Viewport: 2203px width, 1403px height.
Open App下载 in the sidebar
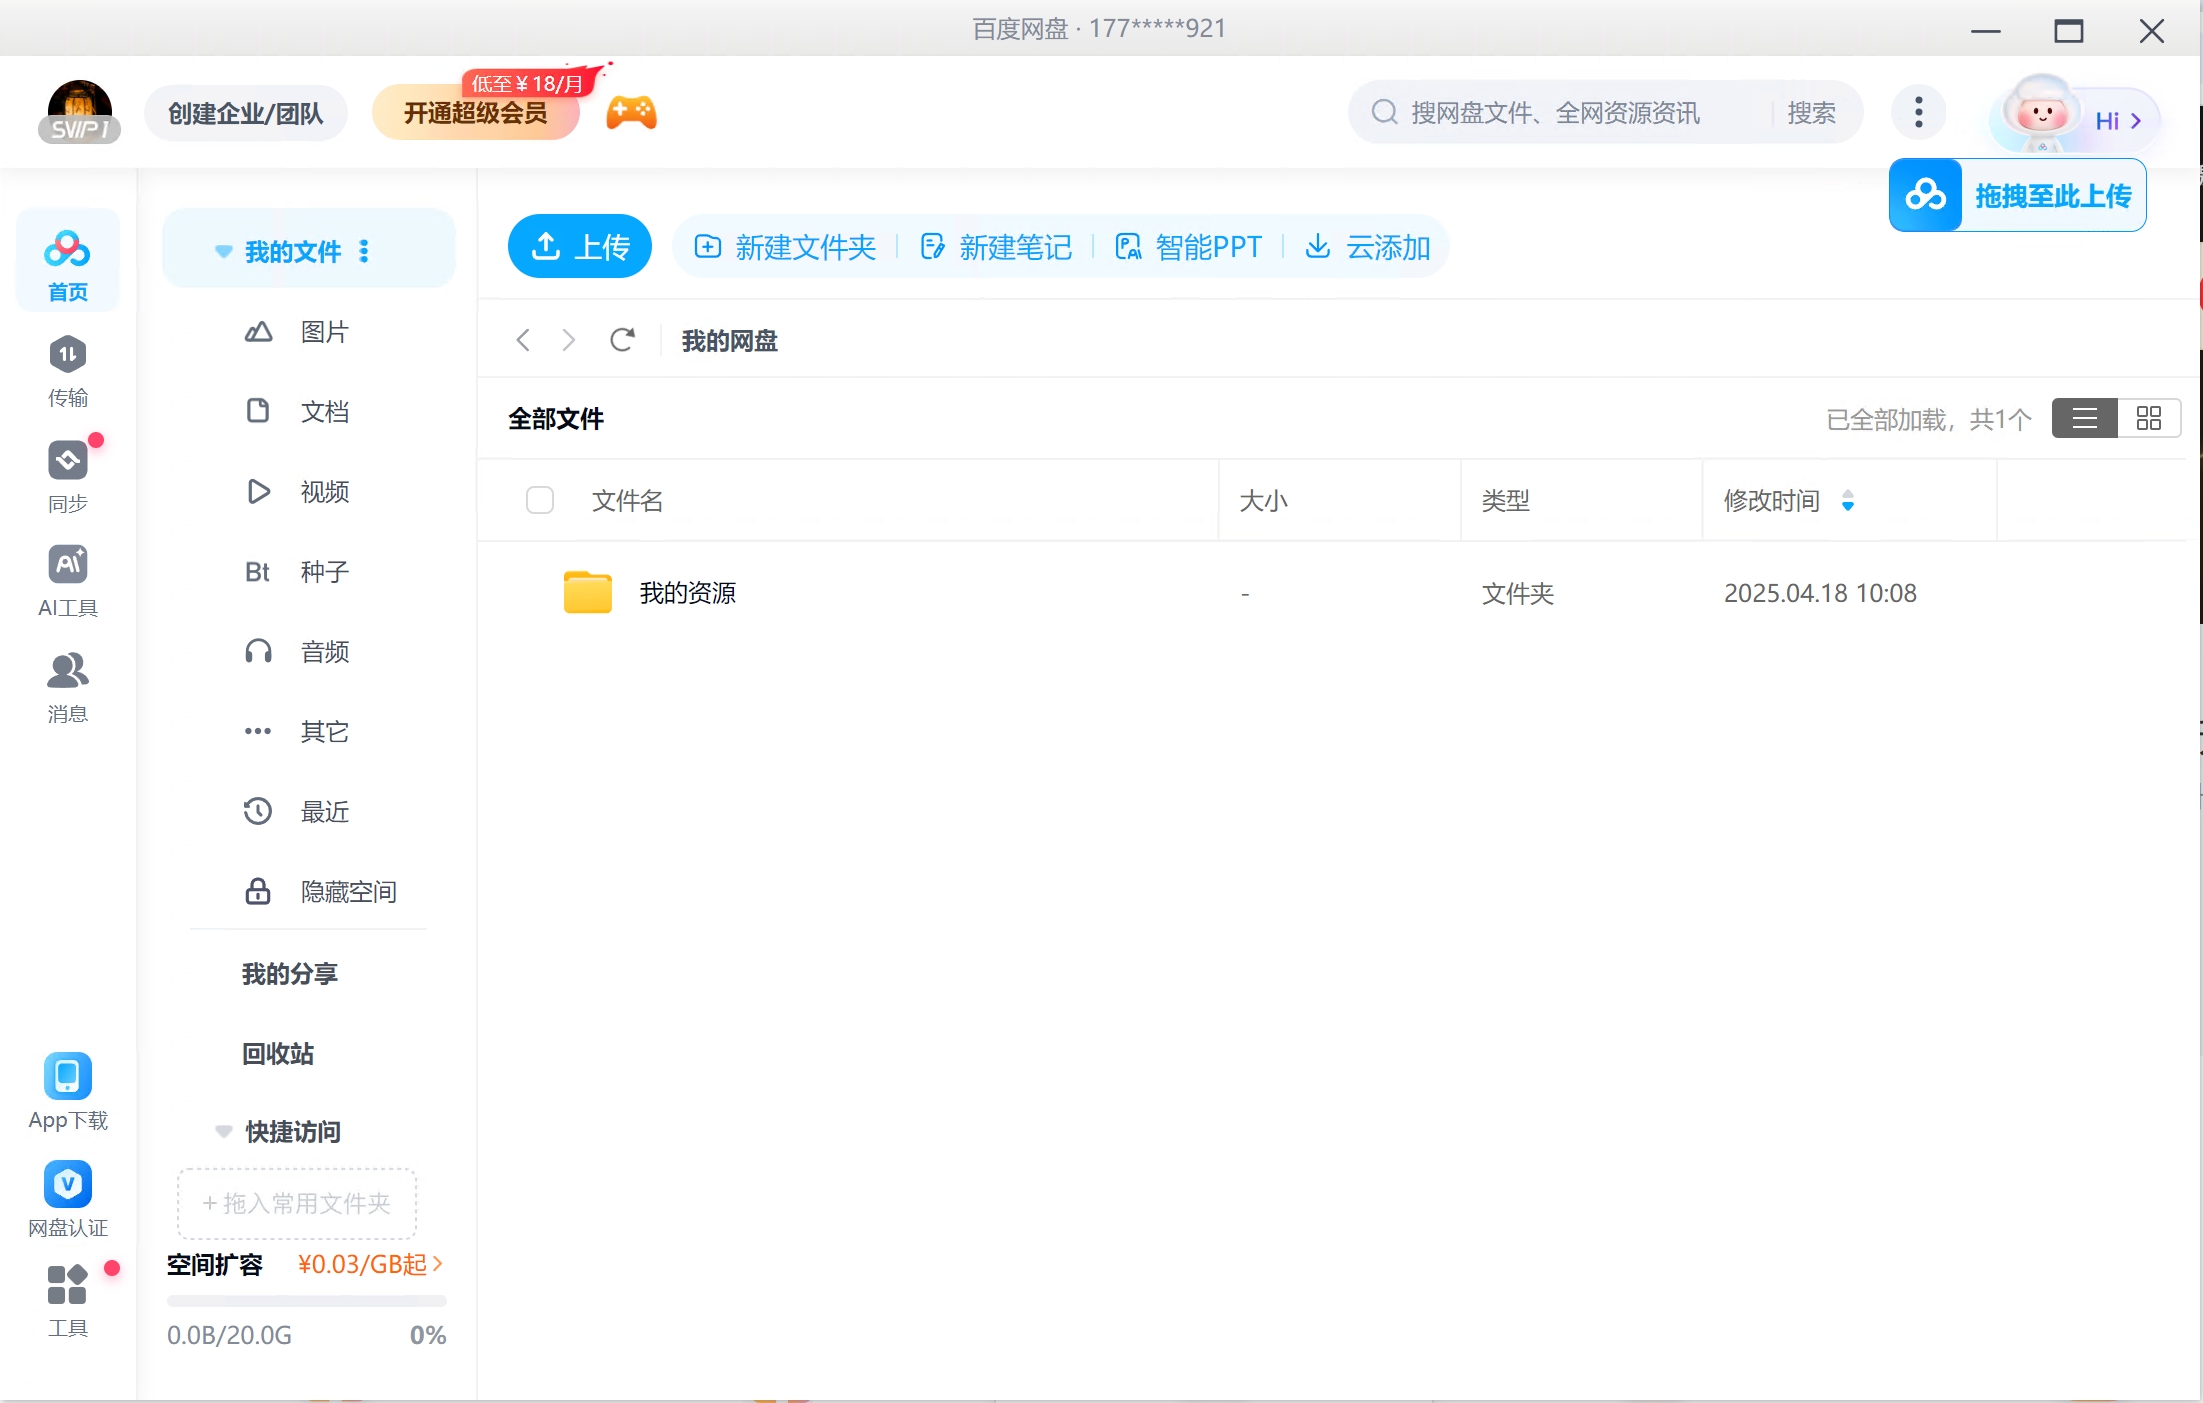pyautogui.click(x=67, y=1092)
